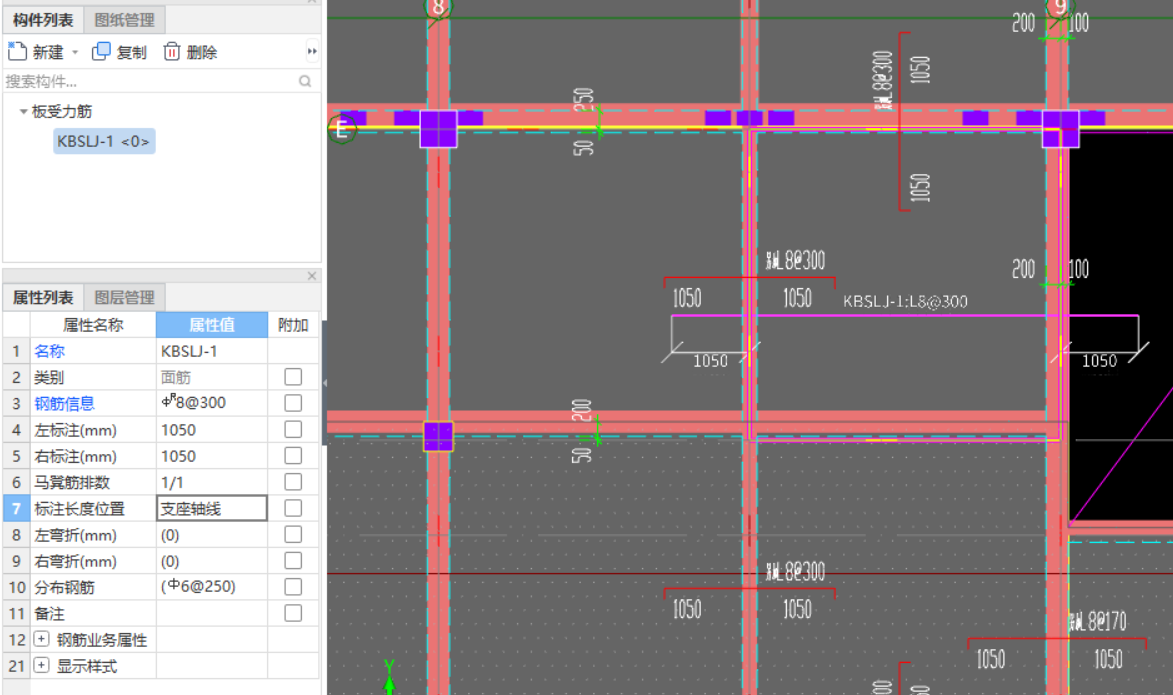Close the properties panel with X

(312, 276)
